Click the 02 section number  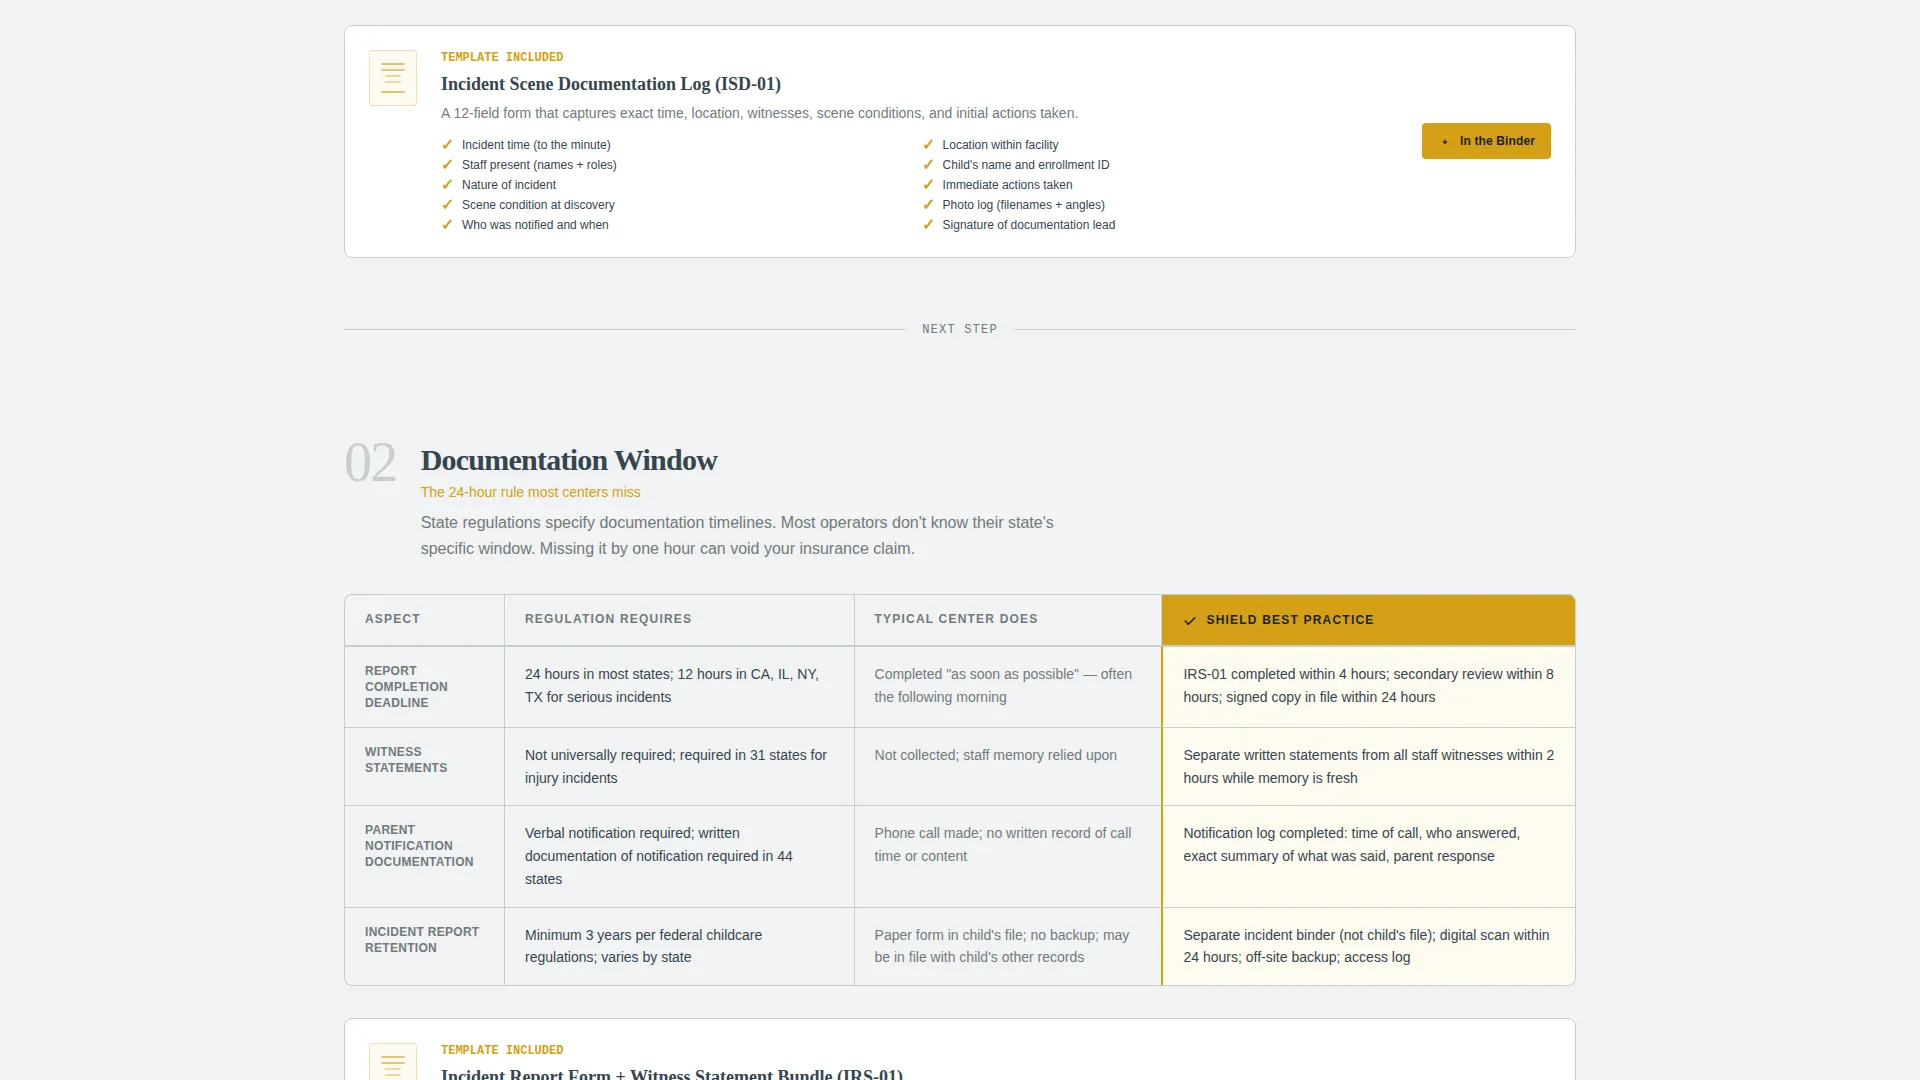pyautogui.click(x=370, y=463)
